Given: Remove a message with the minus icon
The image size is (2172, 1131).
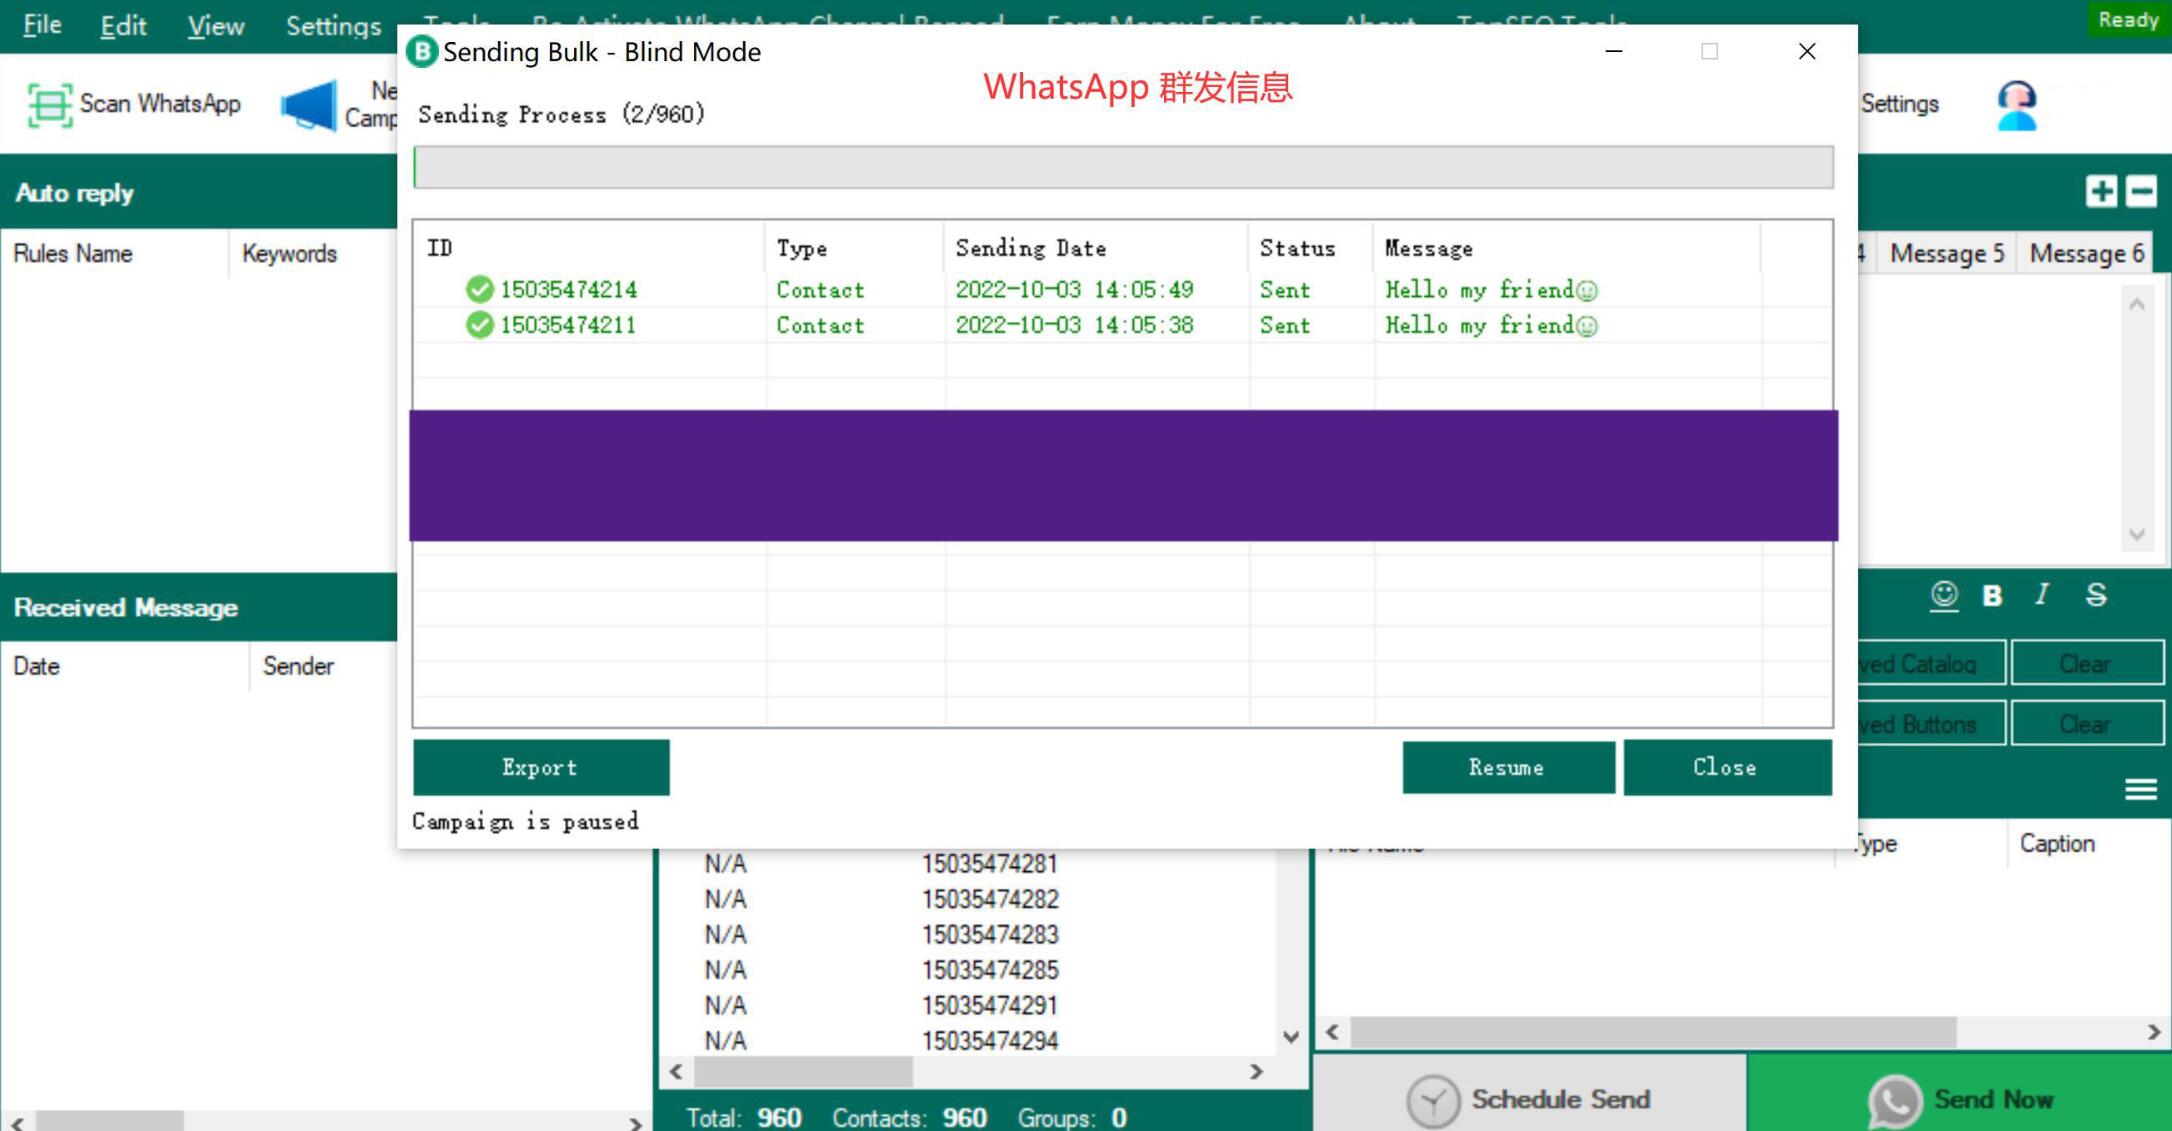Looking at the screenshot, I should pos(2141,191).
